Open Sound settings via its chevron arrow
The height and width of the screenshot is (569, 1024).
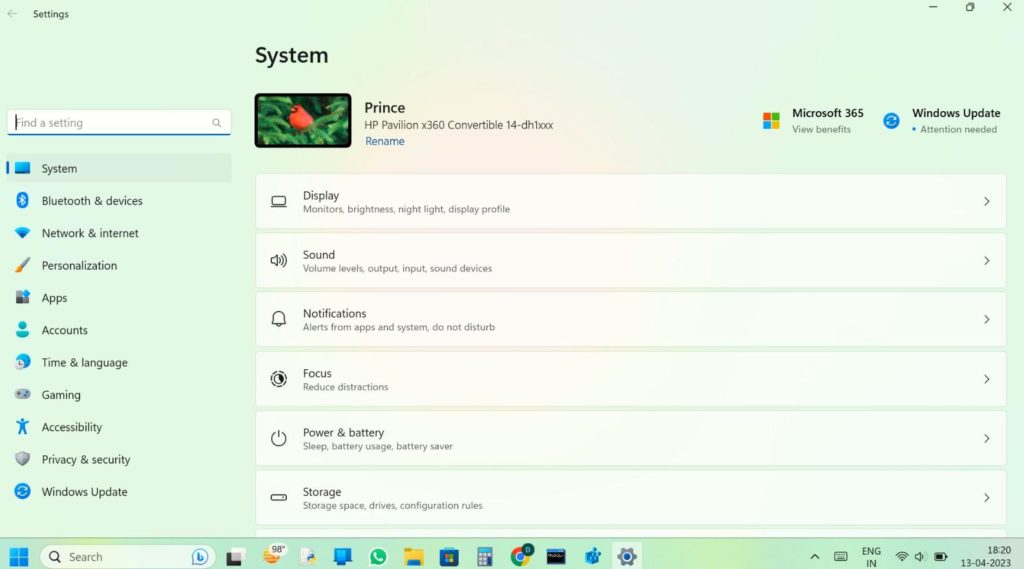pyautogui.click(x=986, y=261)
